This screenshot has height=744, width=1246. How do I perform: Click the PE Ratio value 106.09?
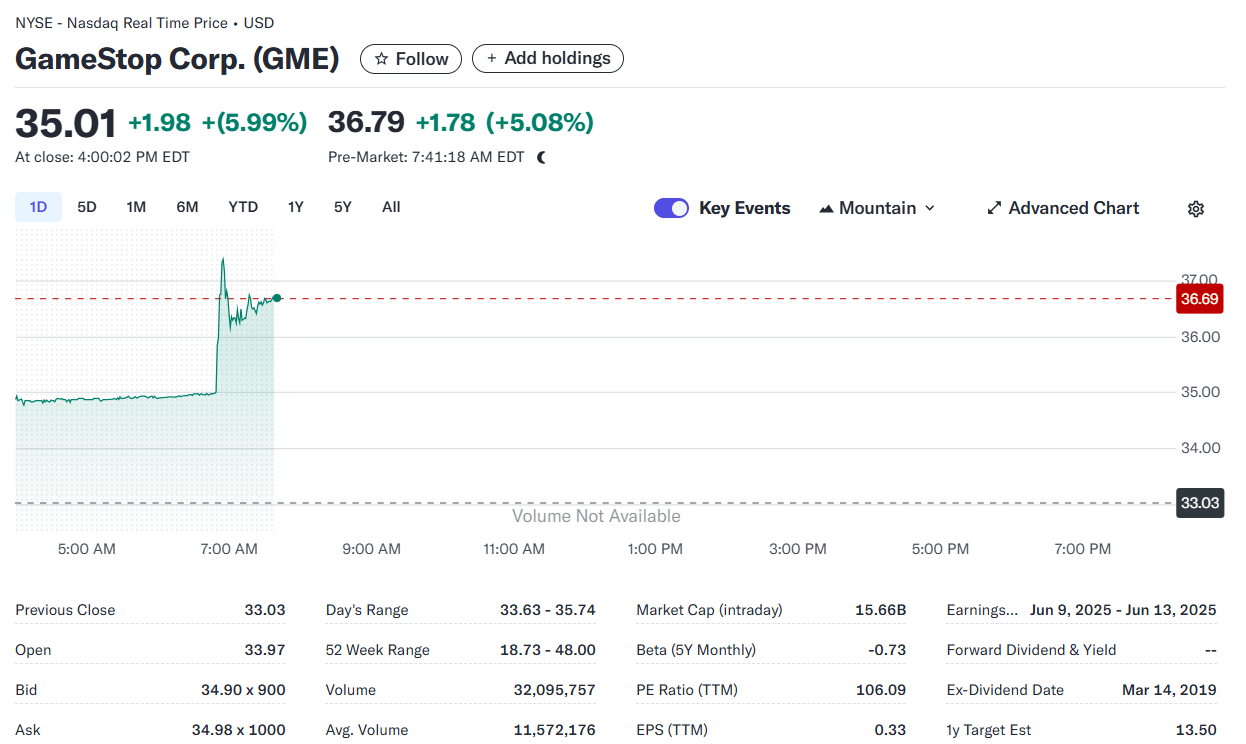[881, 690]
